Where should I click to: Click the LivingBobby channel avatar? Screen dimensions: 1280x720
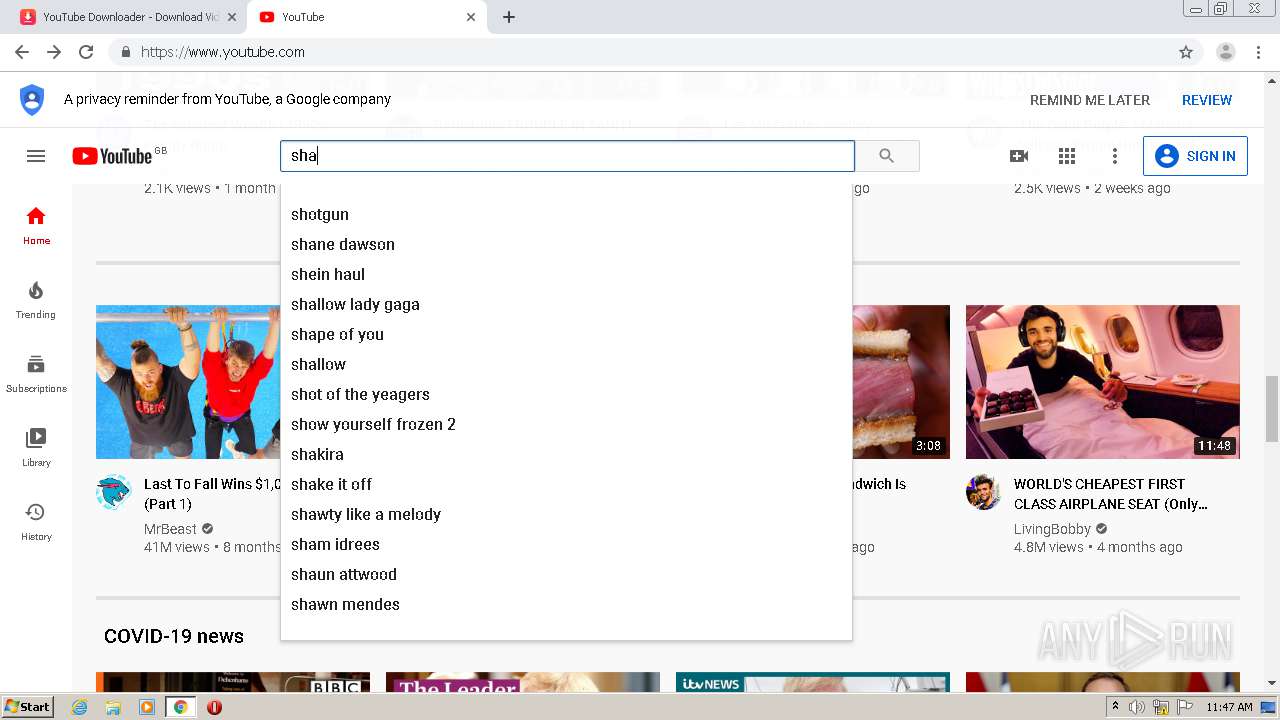point(984,492)
